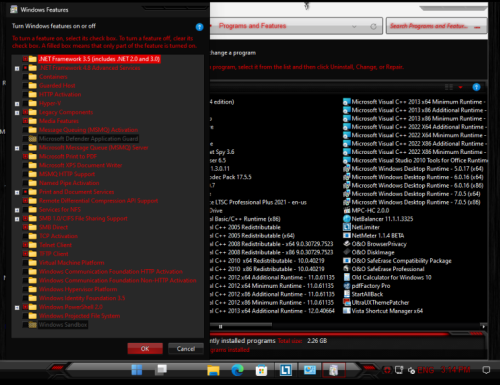The width and height of the screenshot is (500, 385).
Task: Open notification center icon in system tray
Action: coord(486,370)
